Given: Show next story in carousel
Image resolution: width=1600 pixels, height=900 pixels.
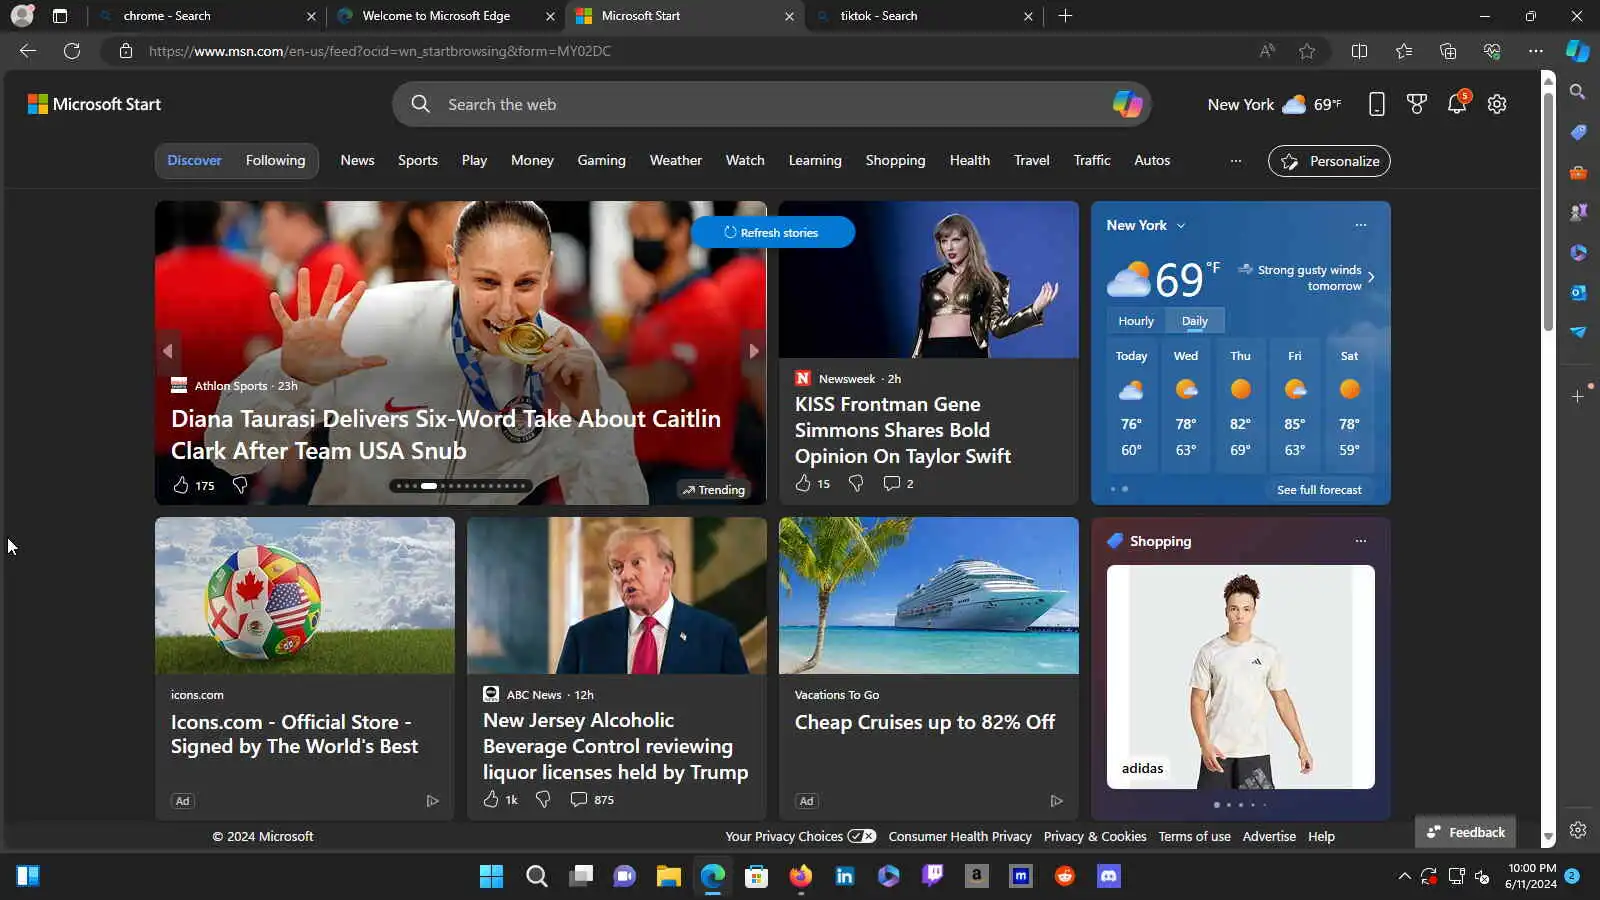Looking at the screenshot, I should pyautogui.click(x=754, y=351).
